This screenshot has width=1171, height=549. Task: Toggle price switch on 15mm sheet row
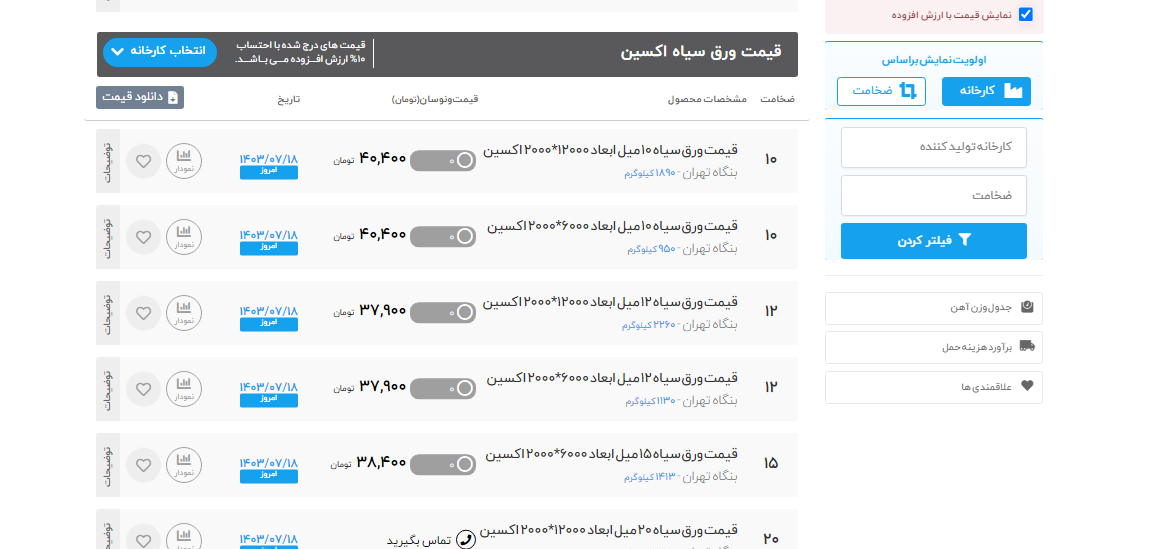click(x=443, y=465)
